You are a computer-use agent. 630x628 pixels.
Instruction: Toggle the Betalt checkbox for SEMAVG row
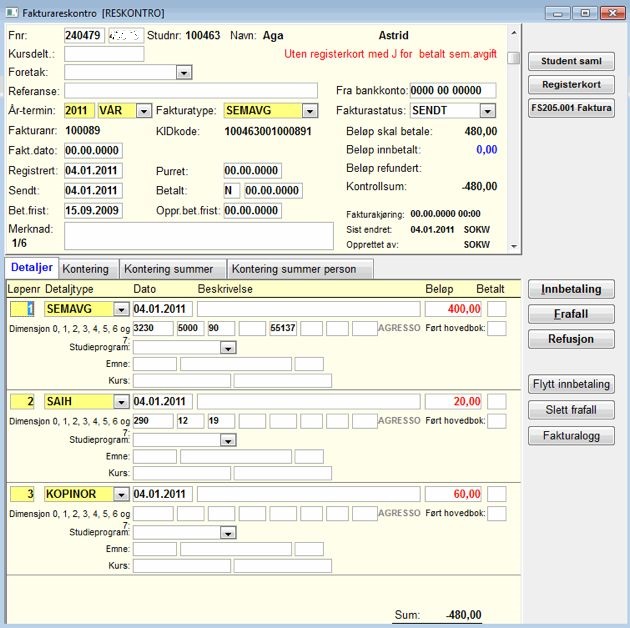tap(497, 309)
